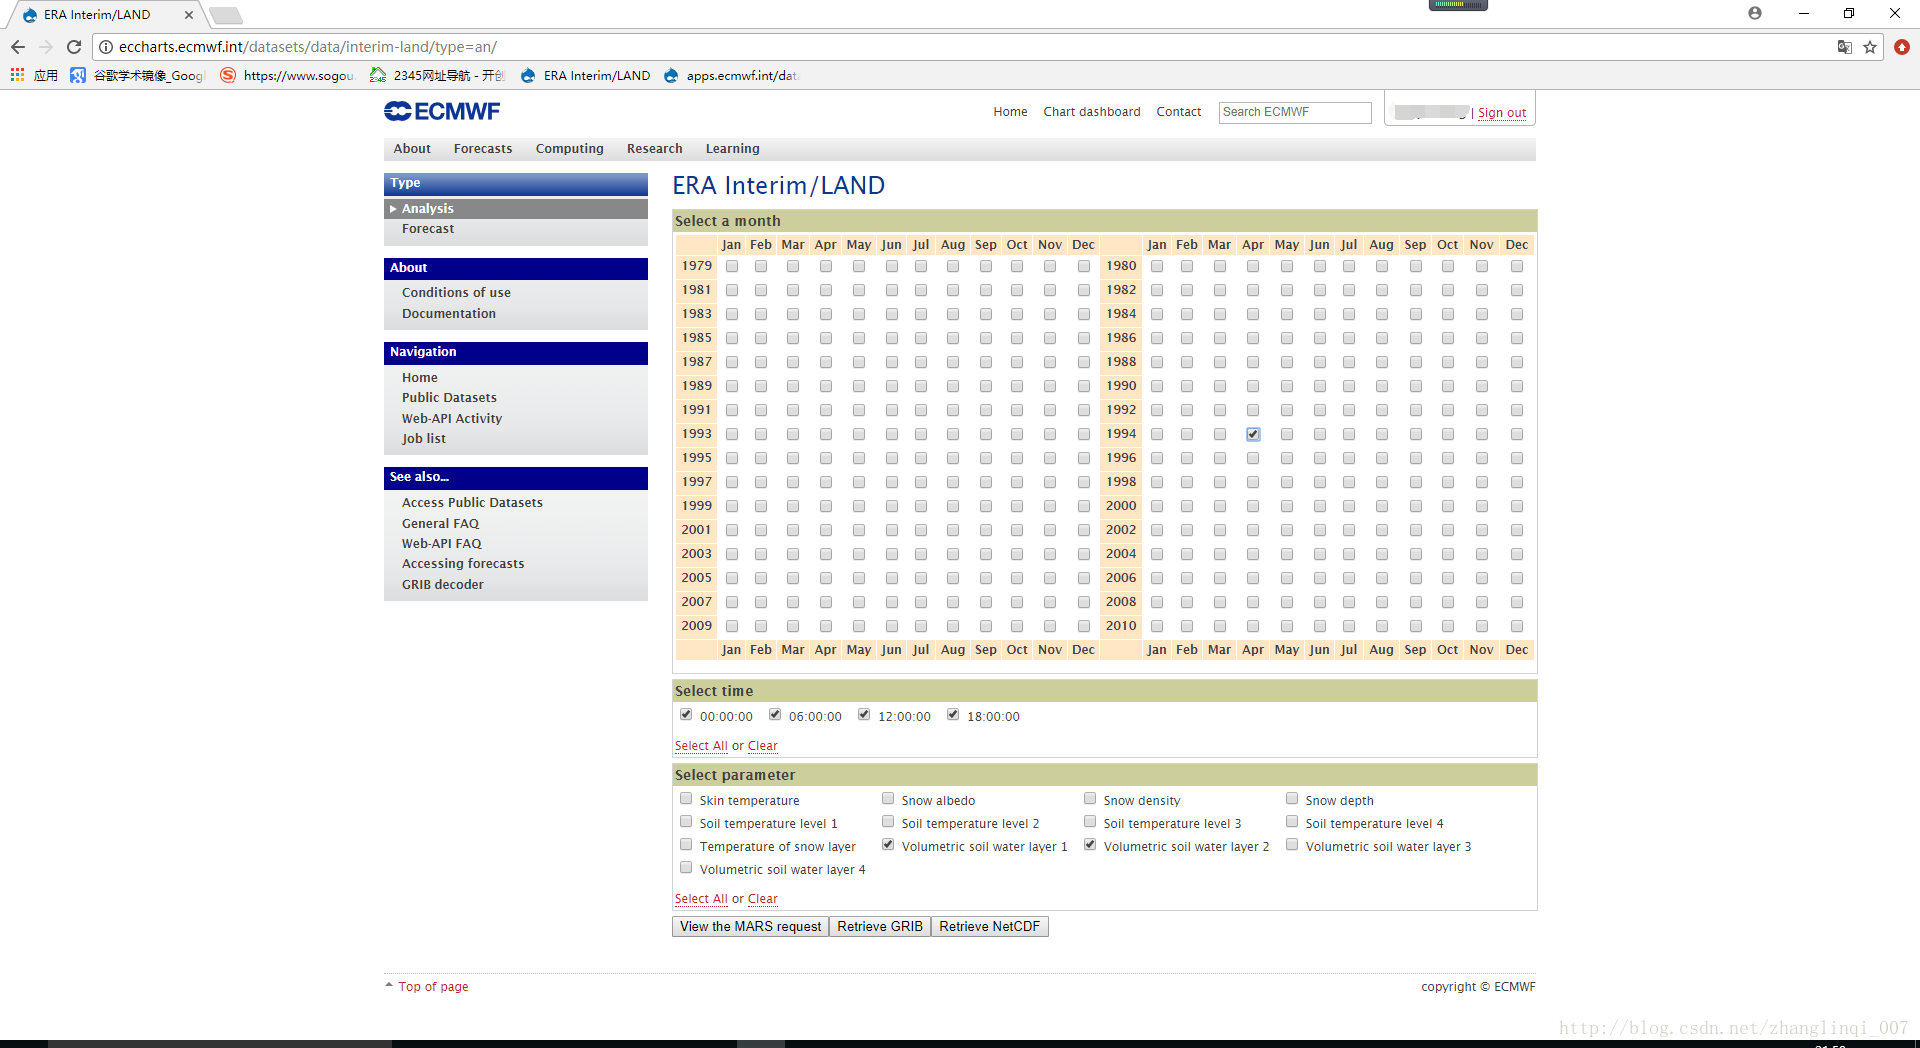Open the Chrome profile icon
This screenshot has width=1920, height=1048.
coord(1755,13)
